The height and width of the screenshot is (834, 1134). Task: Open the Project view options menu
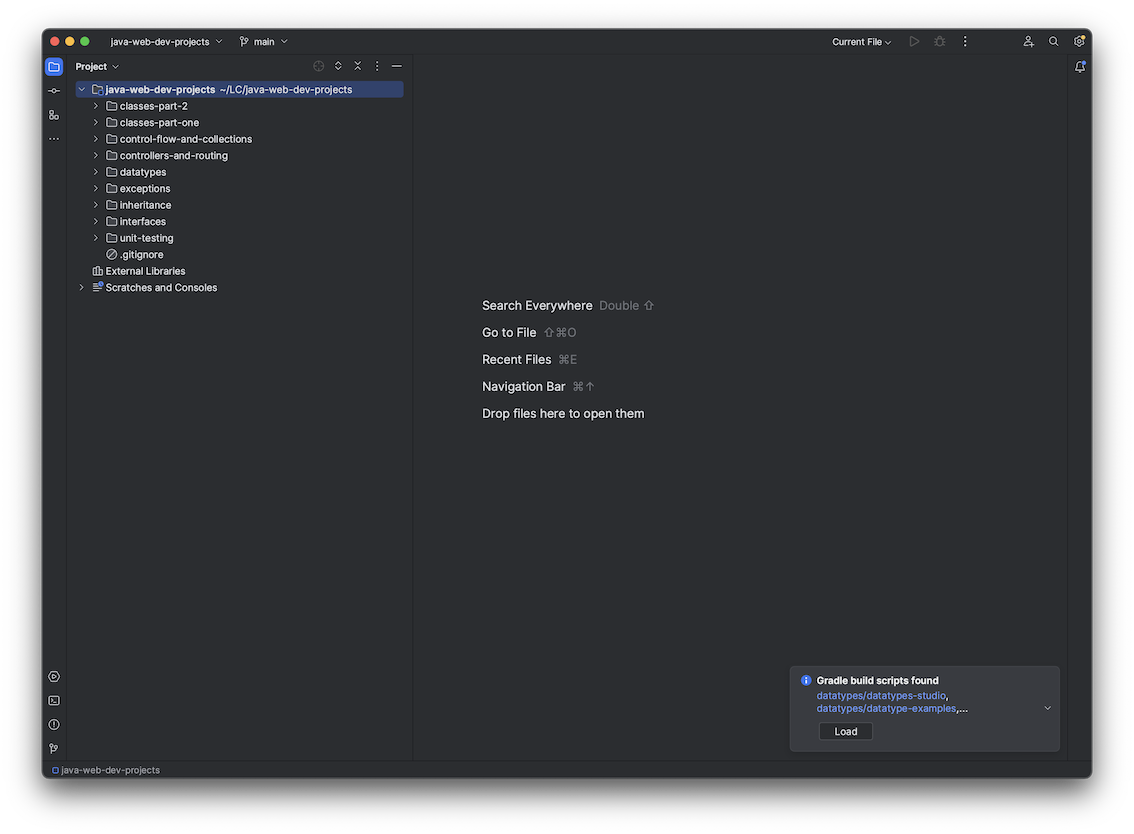pos(377,66)
